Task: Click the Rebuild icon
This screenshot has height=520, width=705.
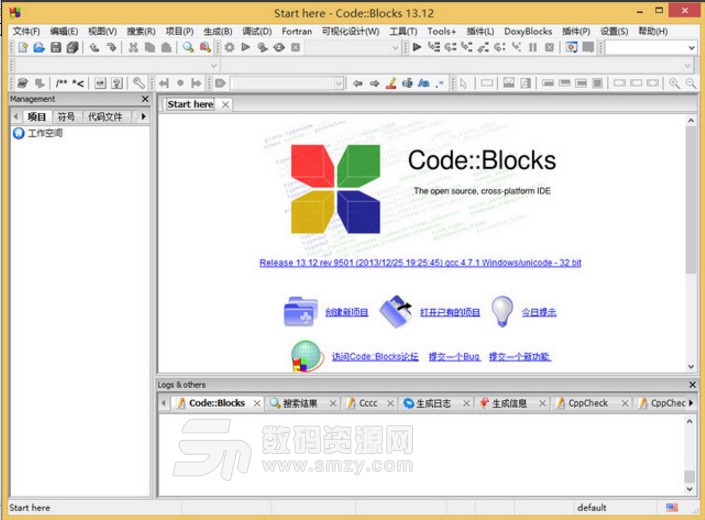Action: tap(279, 47)
